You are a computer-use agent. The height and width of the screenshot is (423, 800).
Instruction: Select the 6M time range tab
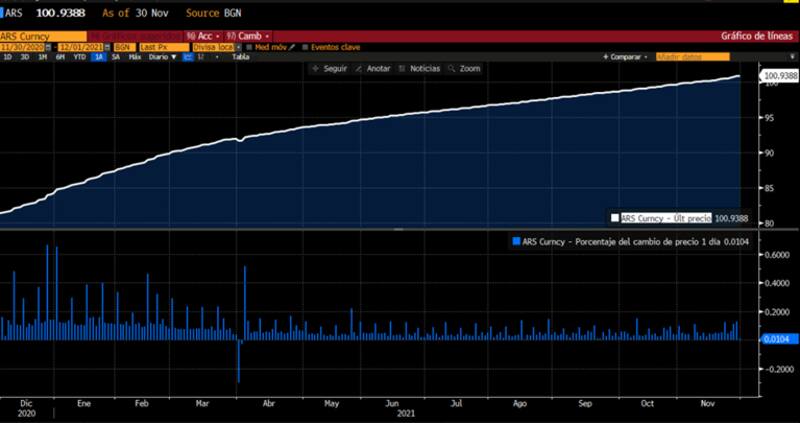coord(60,58)
